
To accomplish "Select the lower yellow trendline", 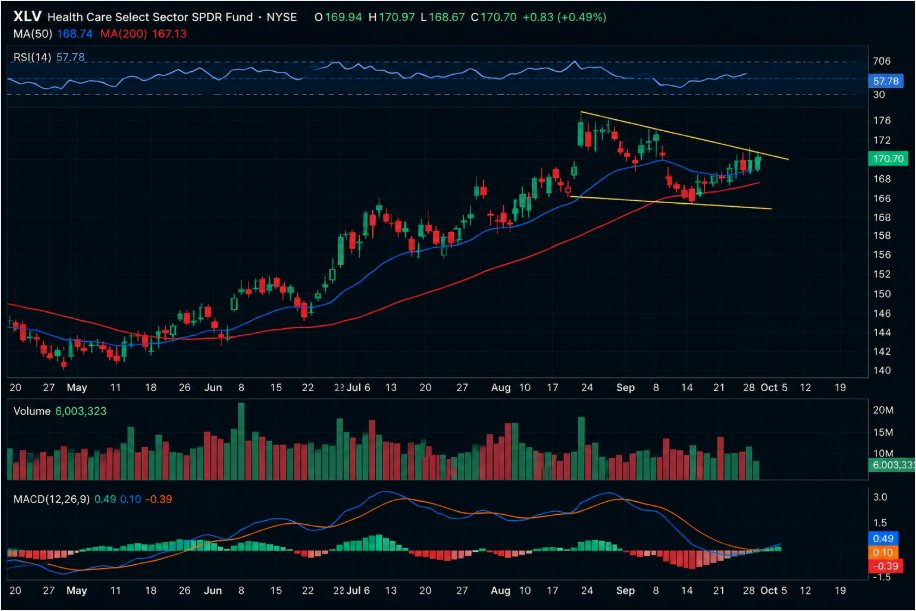I will point(671,202).
